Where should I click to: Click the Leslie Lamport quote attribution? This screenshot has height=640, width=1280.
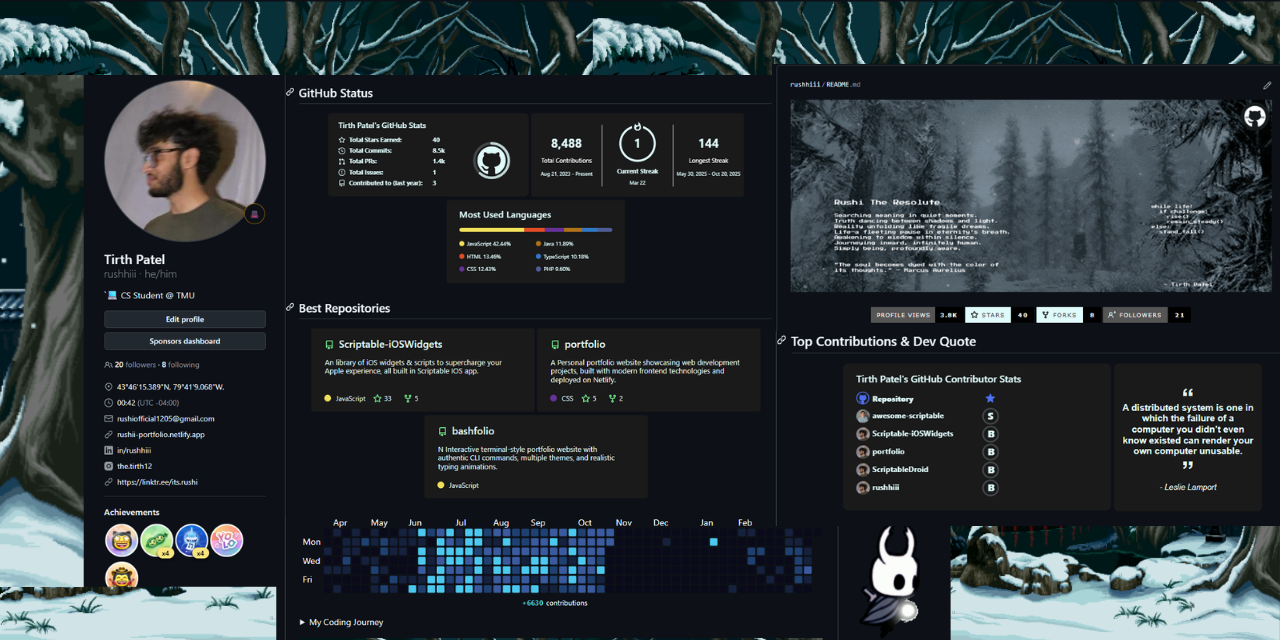coord(1188,487)
